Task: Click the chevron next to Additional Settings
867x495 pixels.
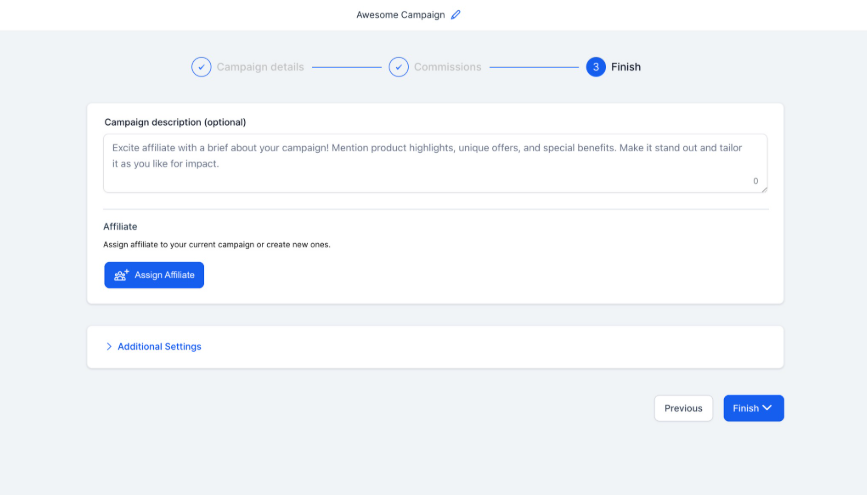Action: tap(109, 347)
